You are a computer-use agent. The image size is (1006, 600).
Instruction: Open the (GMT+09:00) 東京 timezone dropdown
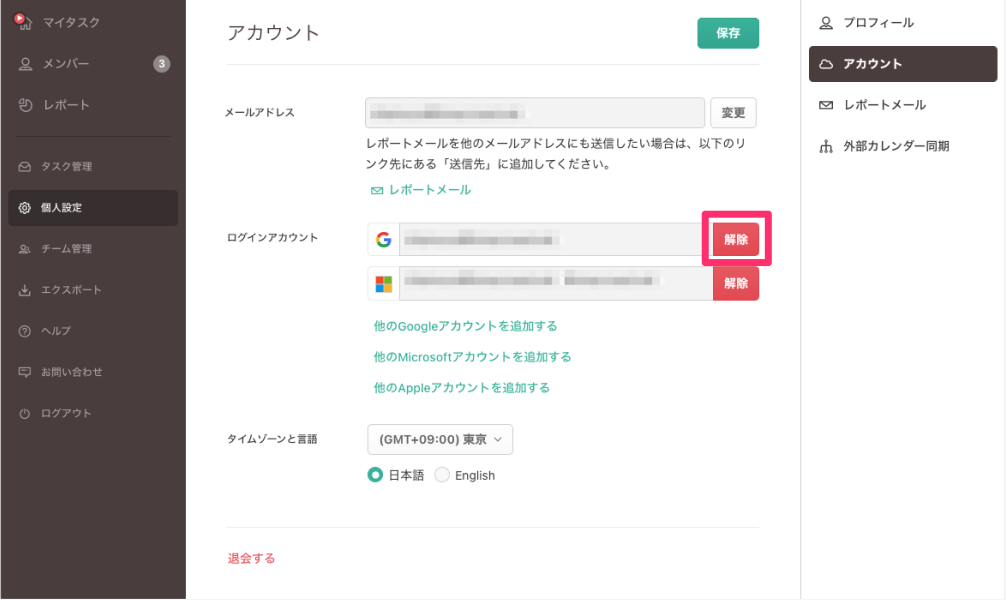pyautogui.click(x=440, y=439)
